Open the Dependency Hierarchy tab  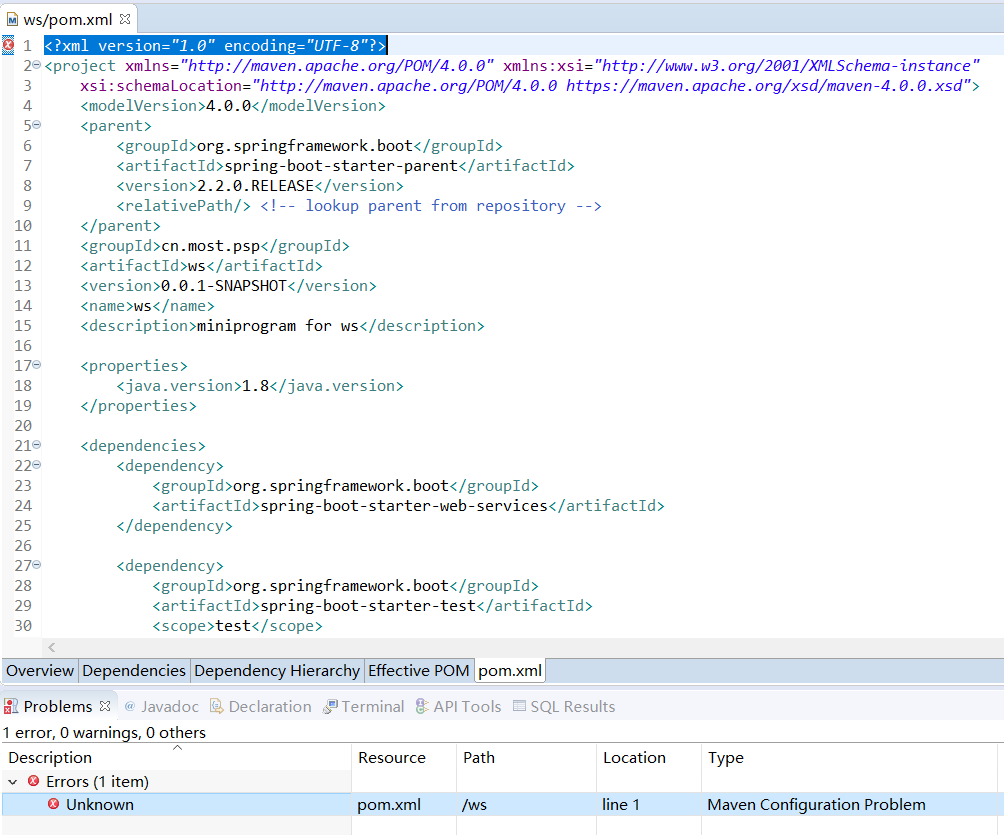(x=276, y=670)
